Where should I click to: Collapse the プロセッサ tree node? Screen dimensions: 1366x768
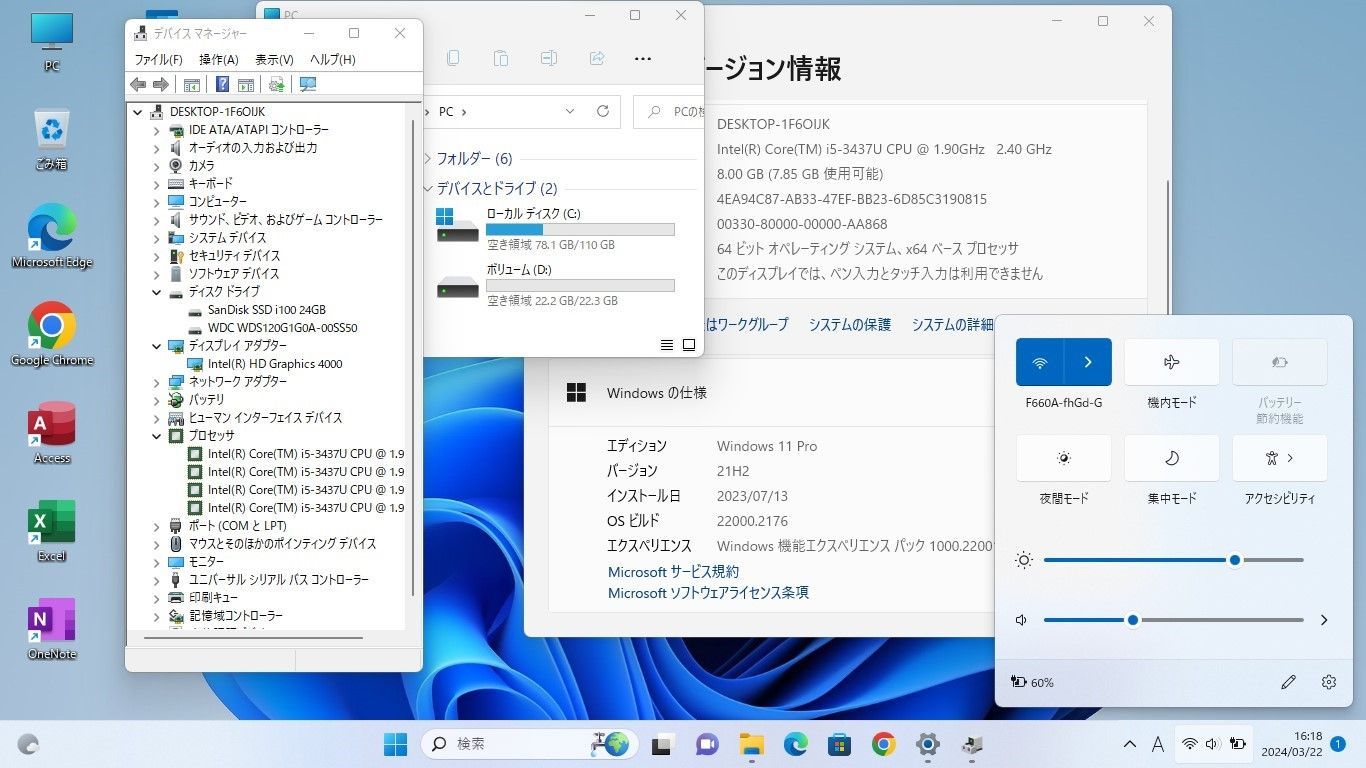pyautogui.click(x=157, y=436)
